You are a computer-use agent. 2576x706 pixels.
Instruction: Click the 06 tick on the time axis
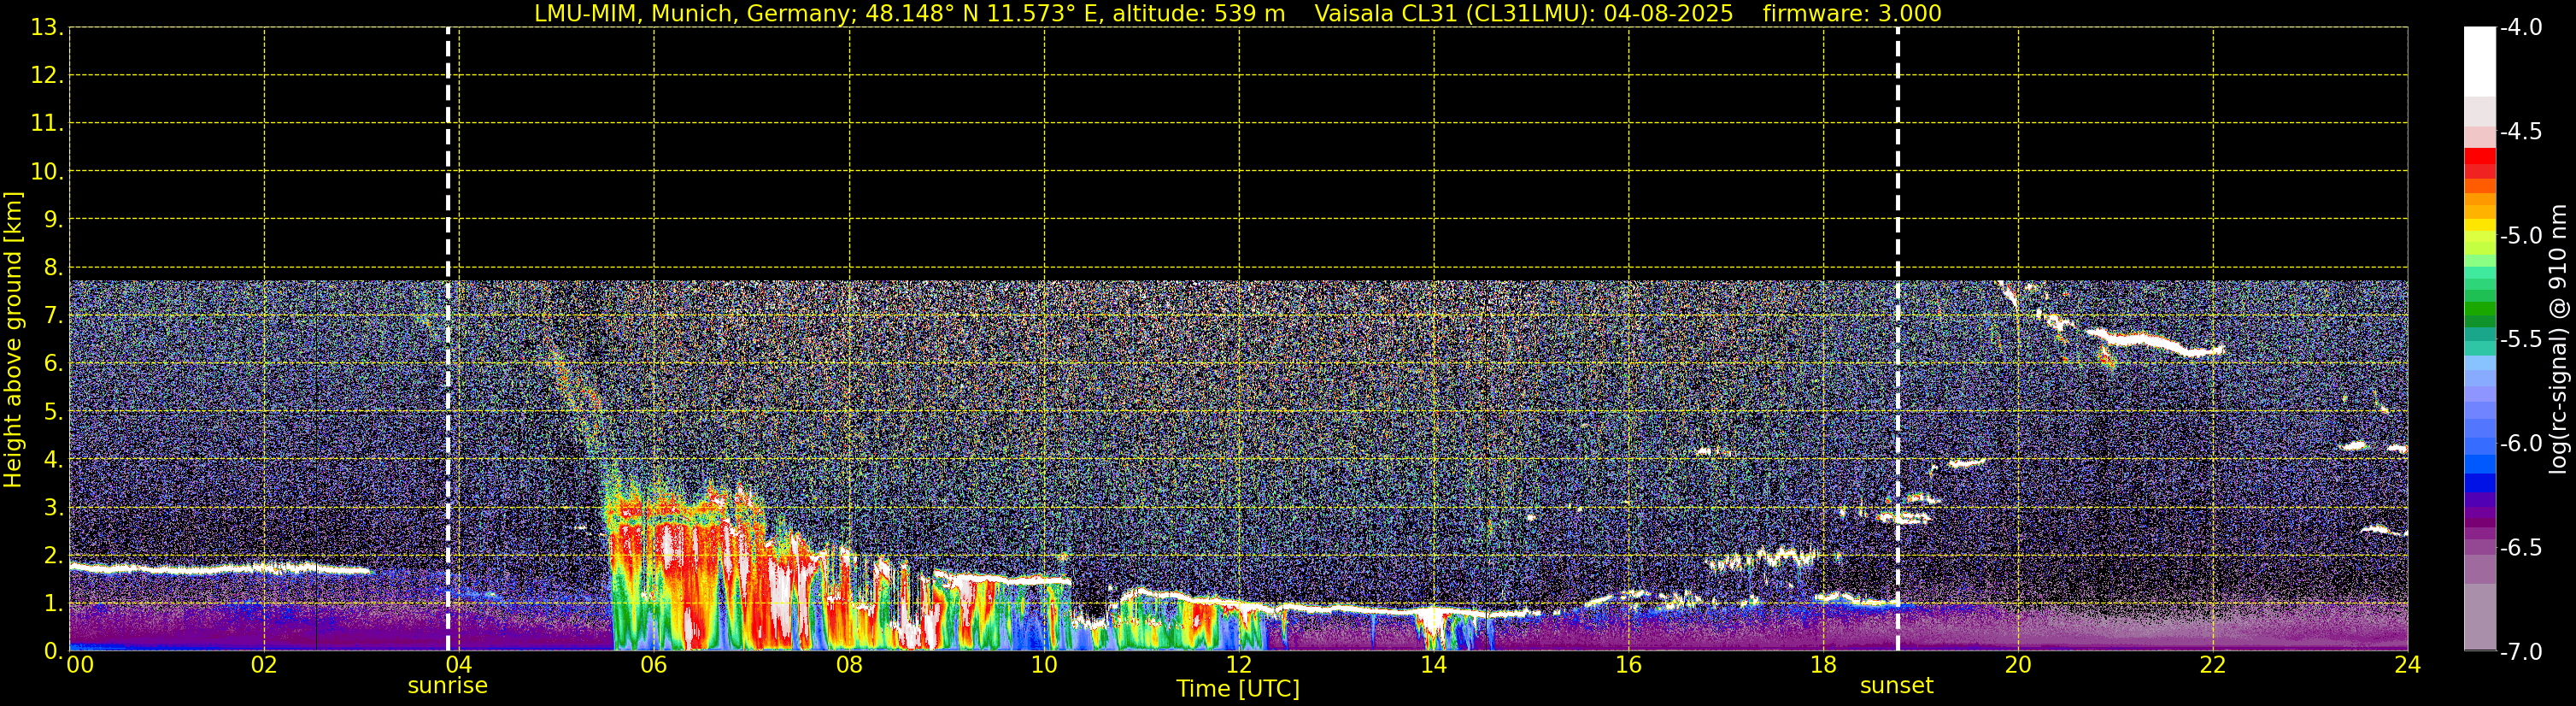[653, 665]
